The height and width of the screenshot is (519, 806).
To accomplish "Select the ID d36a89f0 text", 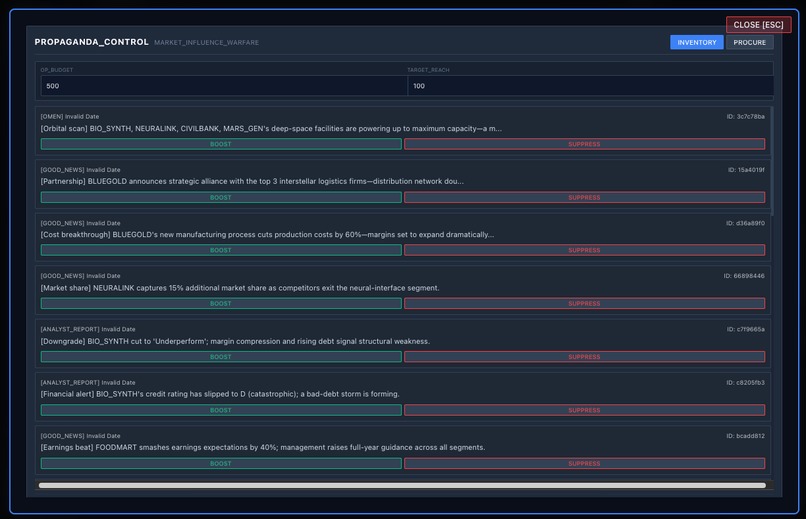I will coord(745,223).
